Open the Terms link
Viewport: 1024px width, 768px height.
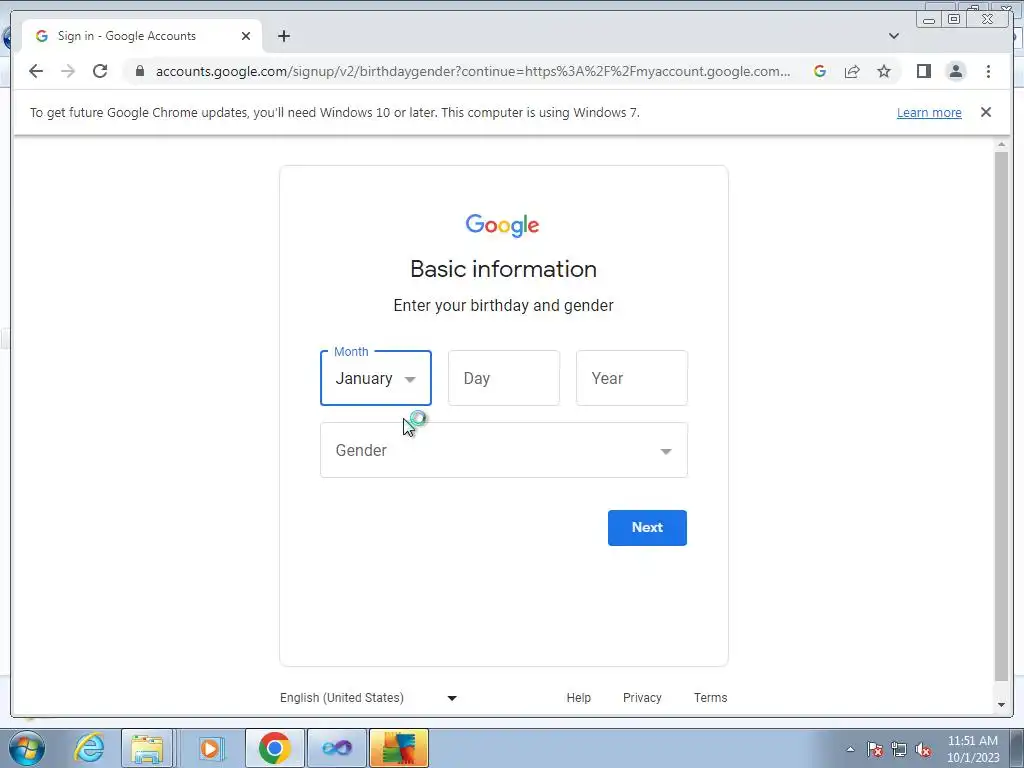click(711, 697)
